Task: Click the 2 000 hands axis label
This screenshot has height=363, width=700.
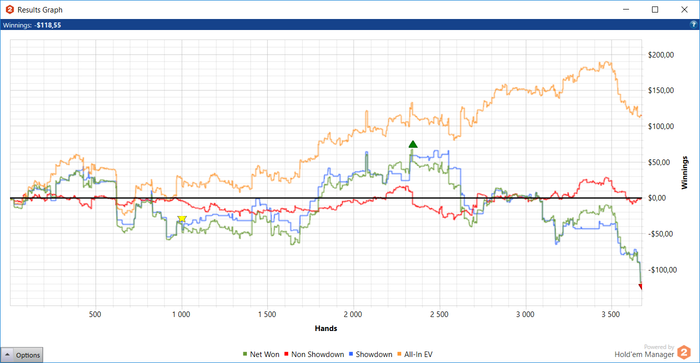Action: (x=353, y=314)
